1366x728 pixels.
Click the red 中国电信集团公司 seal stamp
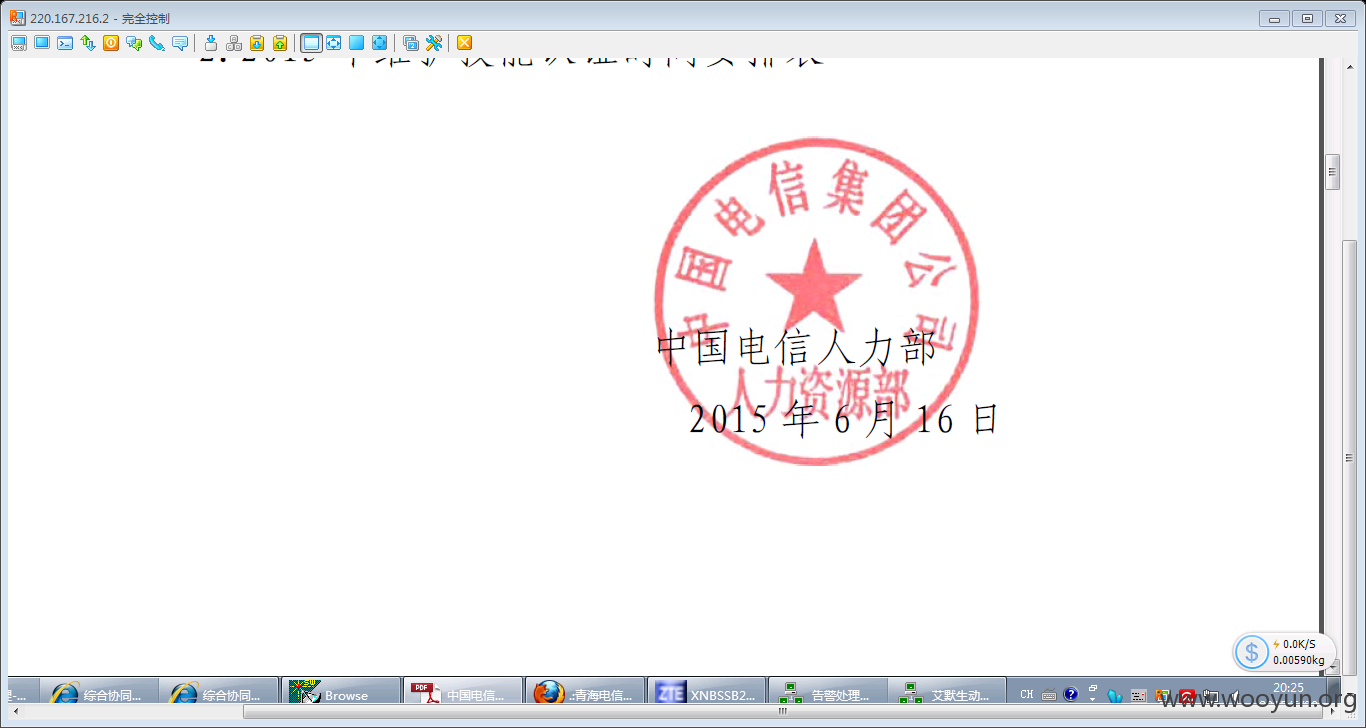point(816,302)
